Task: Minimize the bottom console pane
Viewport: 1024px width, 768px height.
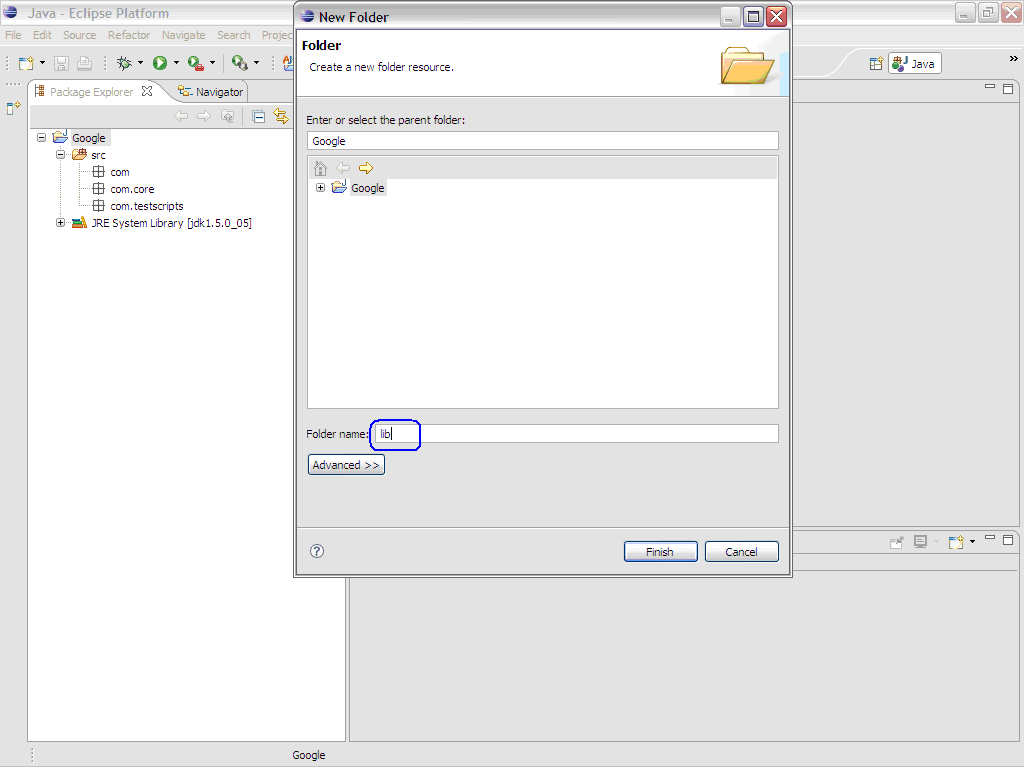Action: point(990,538)
